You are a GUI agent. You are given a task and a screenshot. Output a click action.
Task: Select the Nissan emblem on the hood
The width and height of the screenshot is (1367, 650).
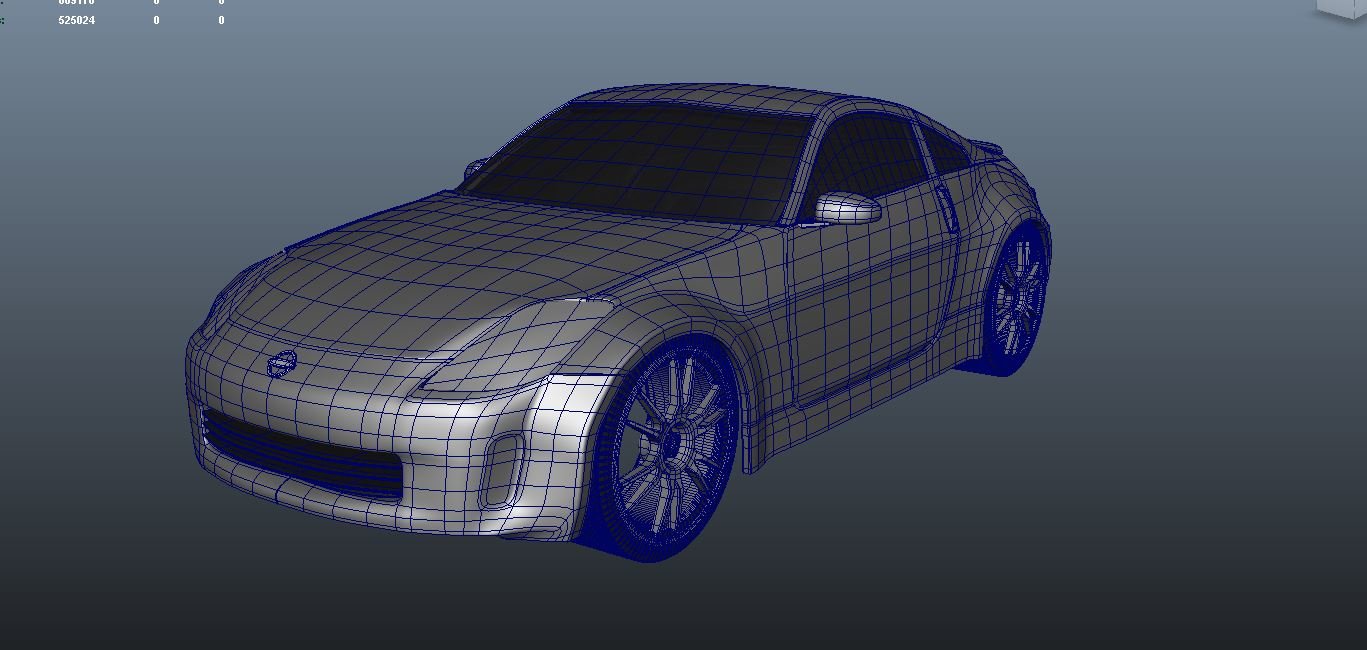[282, 364]
